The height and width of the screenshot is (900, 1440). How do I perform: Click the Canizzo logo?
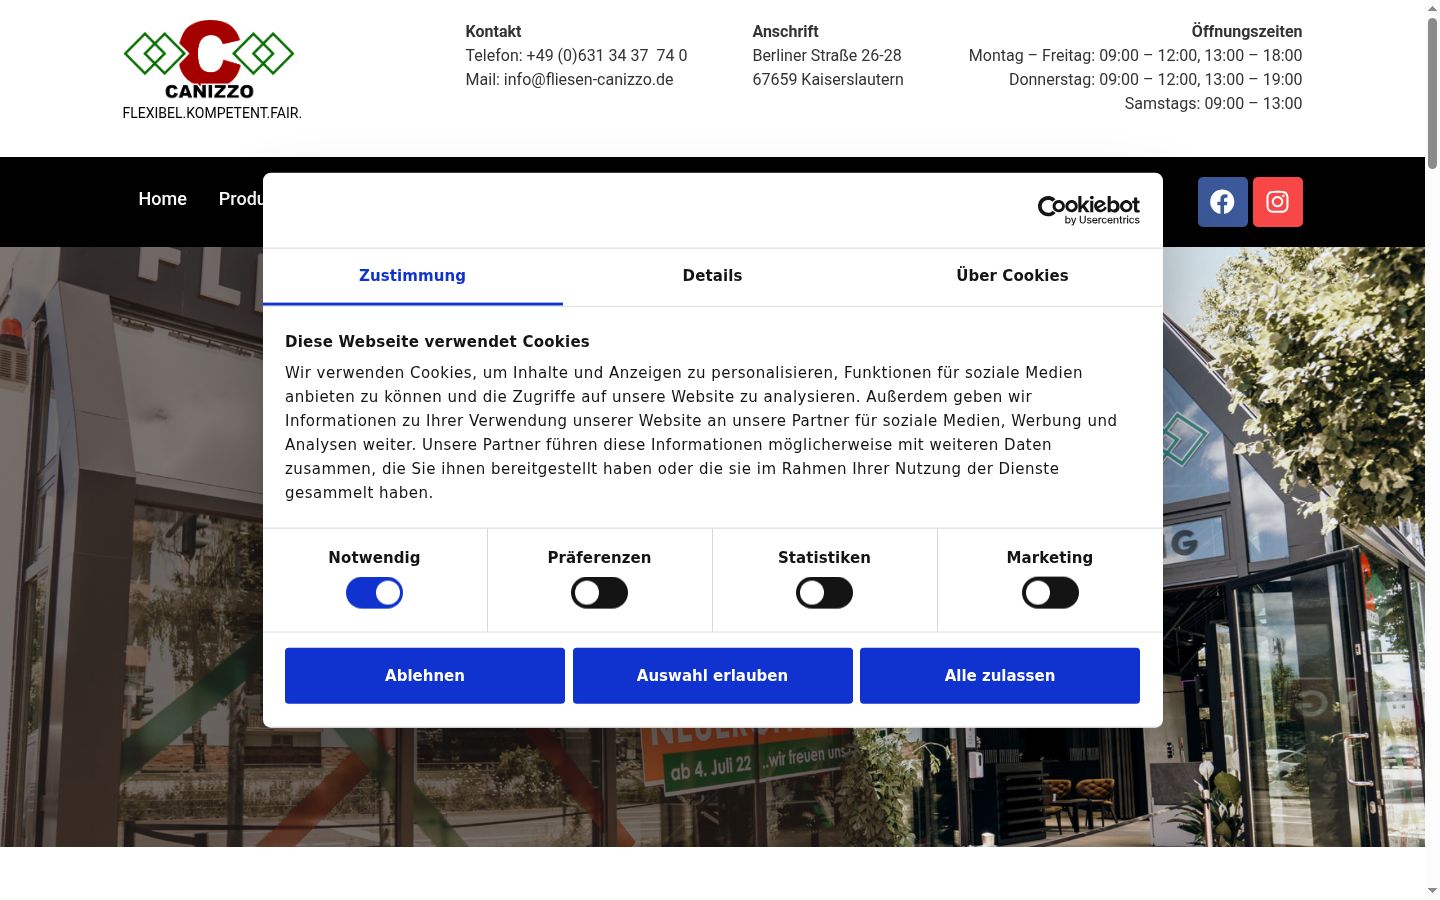tap(209, 59)
